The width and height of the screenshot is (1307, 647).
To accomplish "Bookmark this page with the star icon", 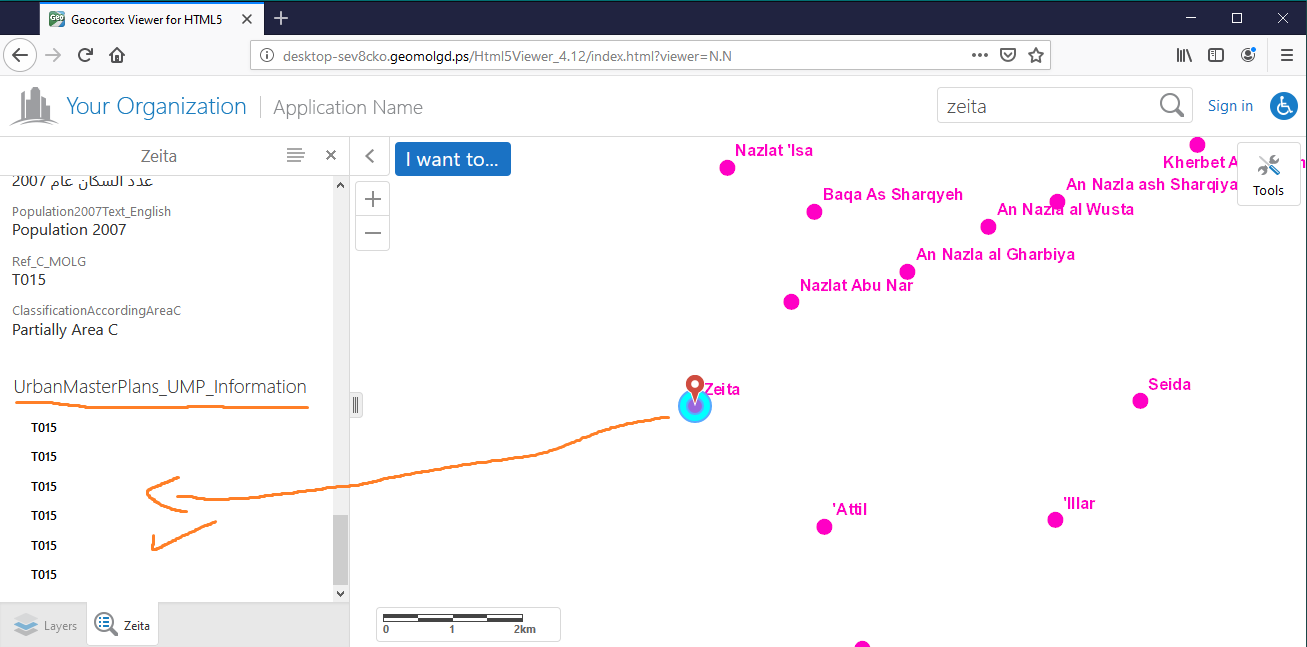I will [x=1036, y=55].
